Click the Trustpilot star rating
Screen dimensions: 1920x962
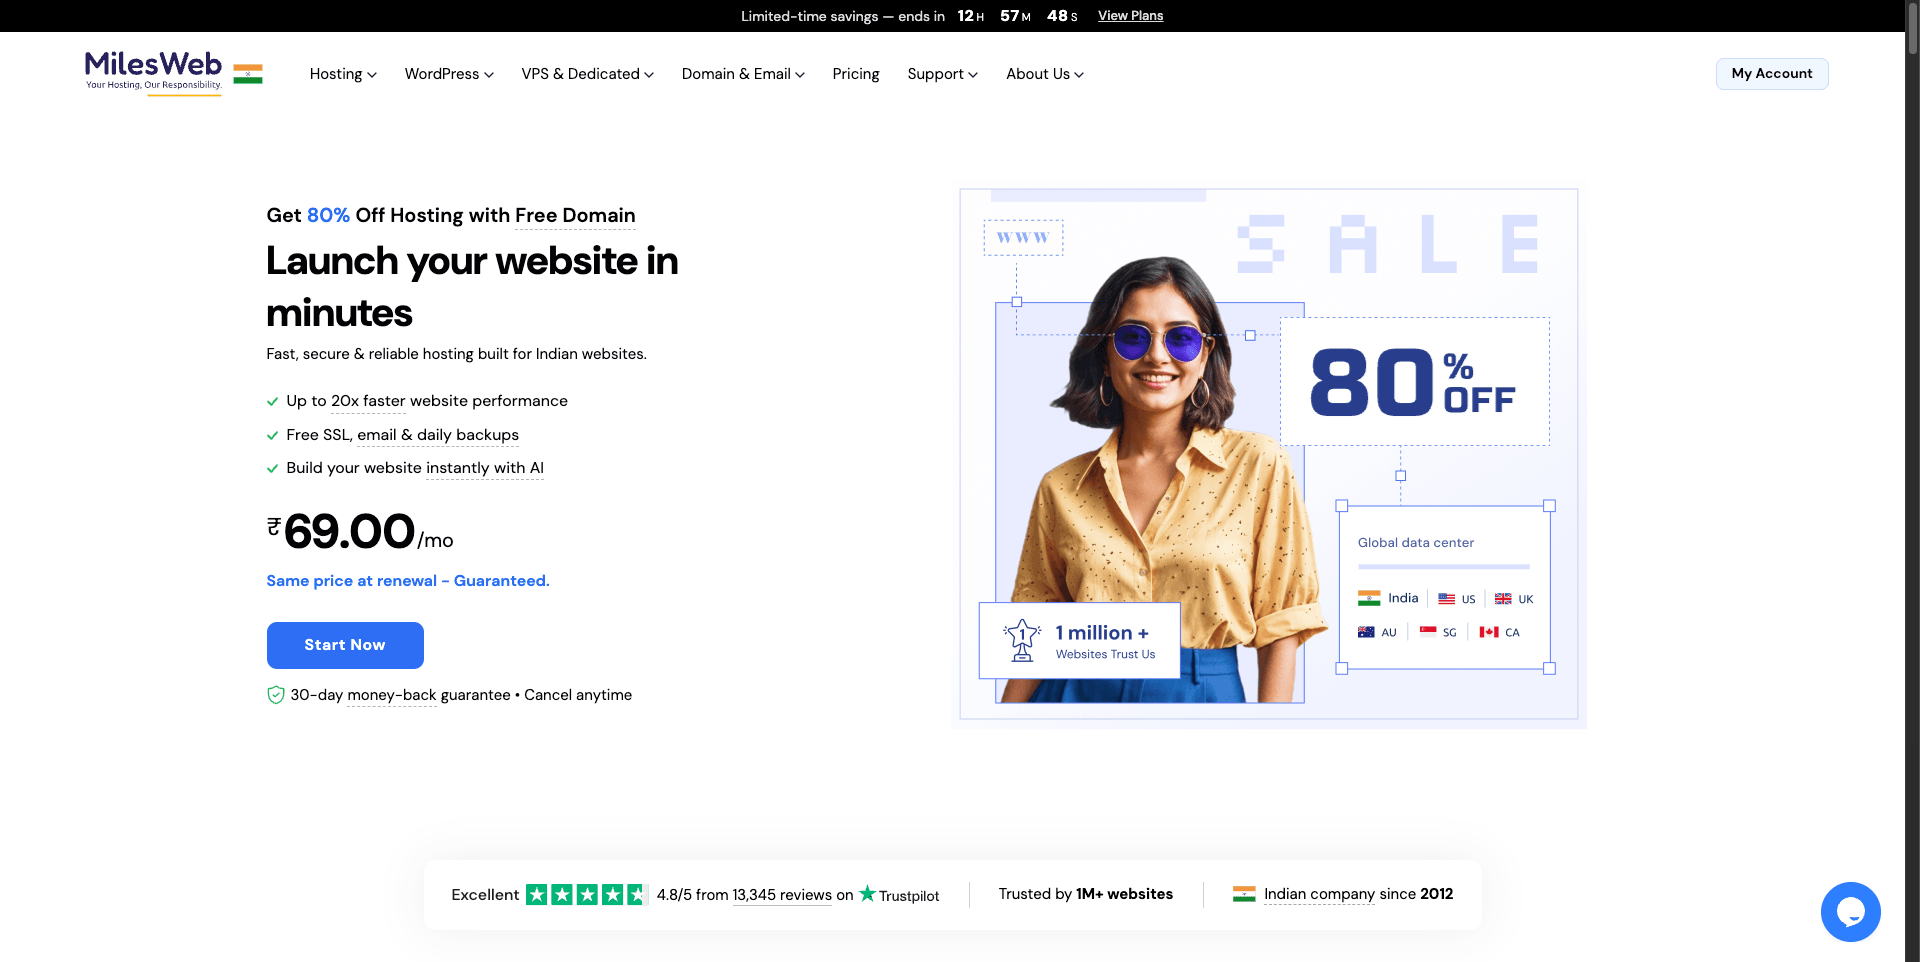coord(586,895)
